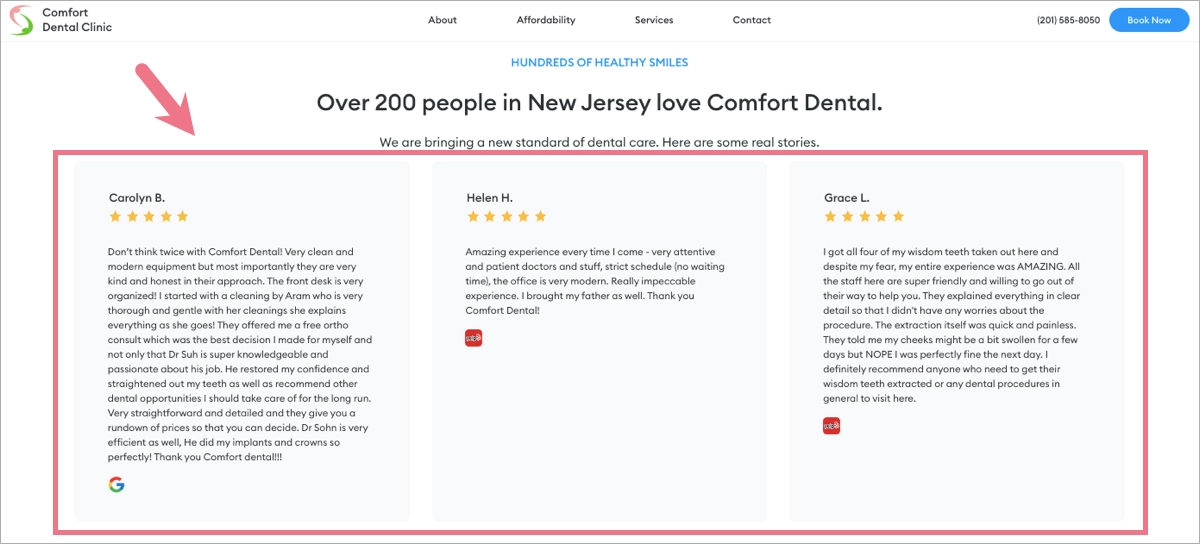Select the reviewer name Carolyn B.
The image size is (1200, 544).
[137, 198]
